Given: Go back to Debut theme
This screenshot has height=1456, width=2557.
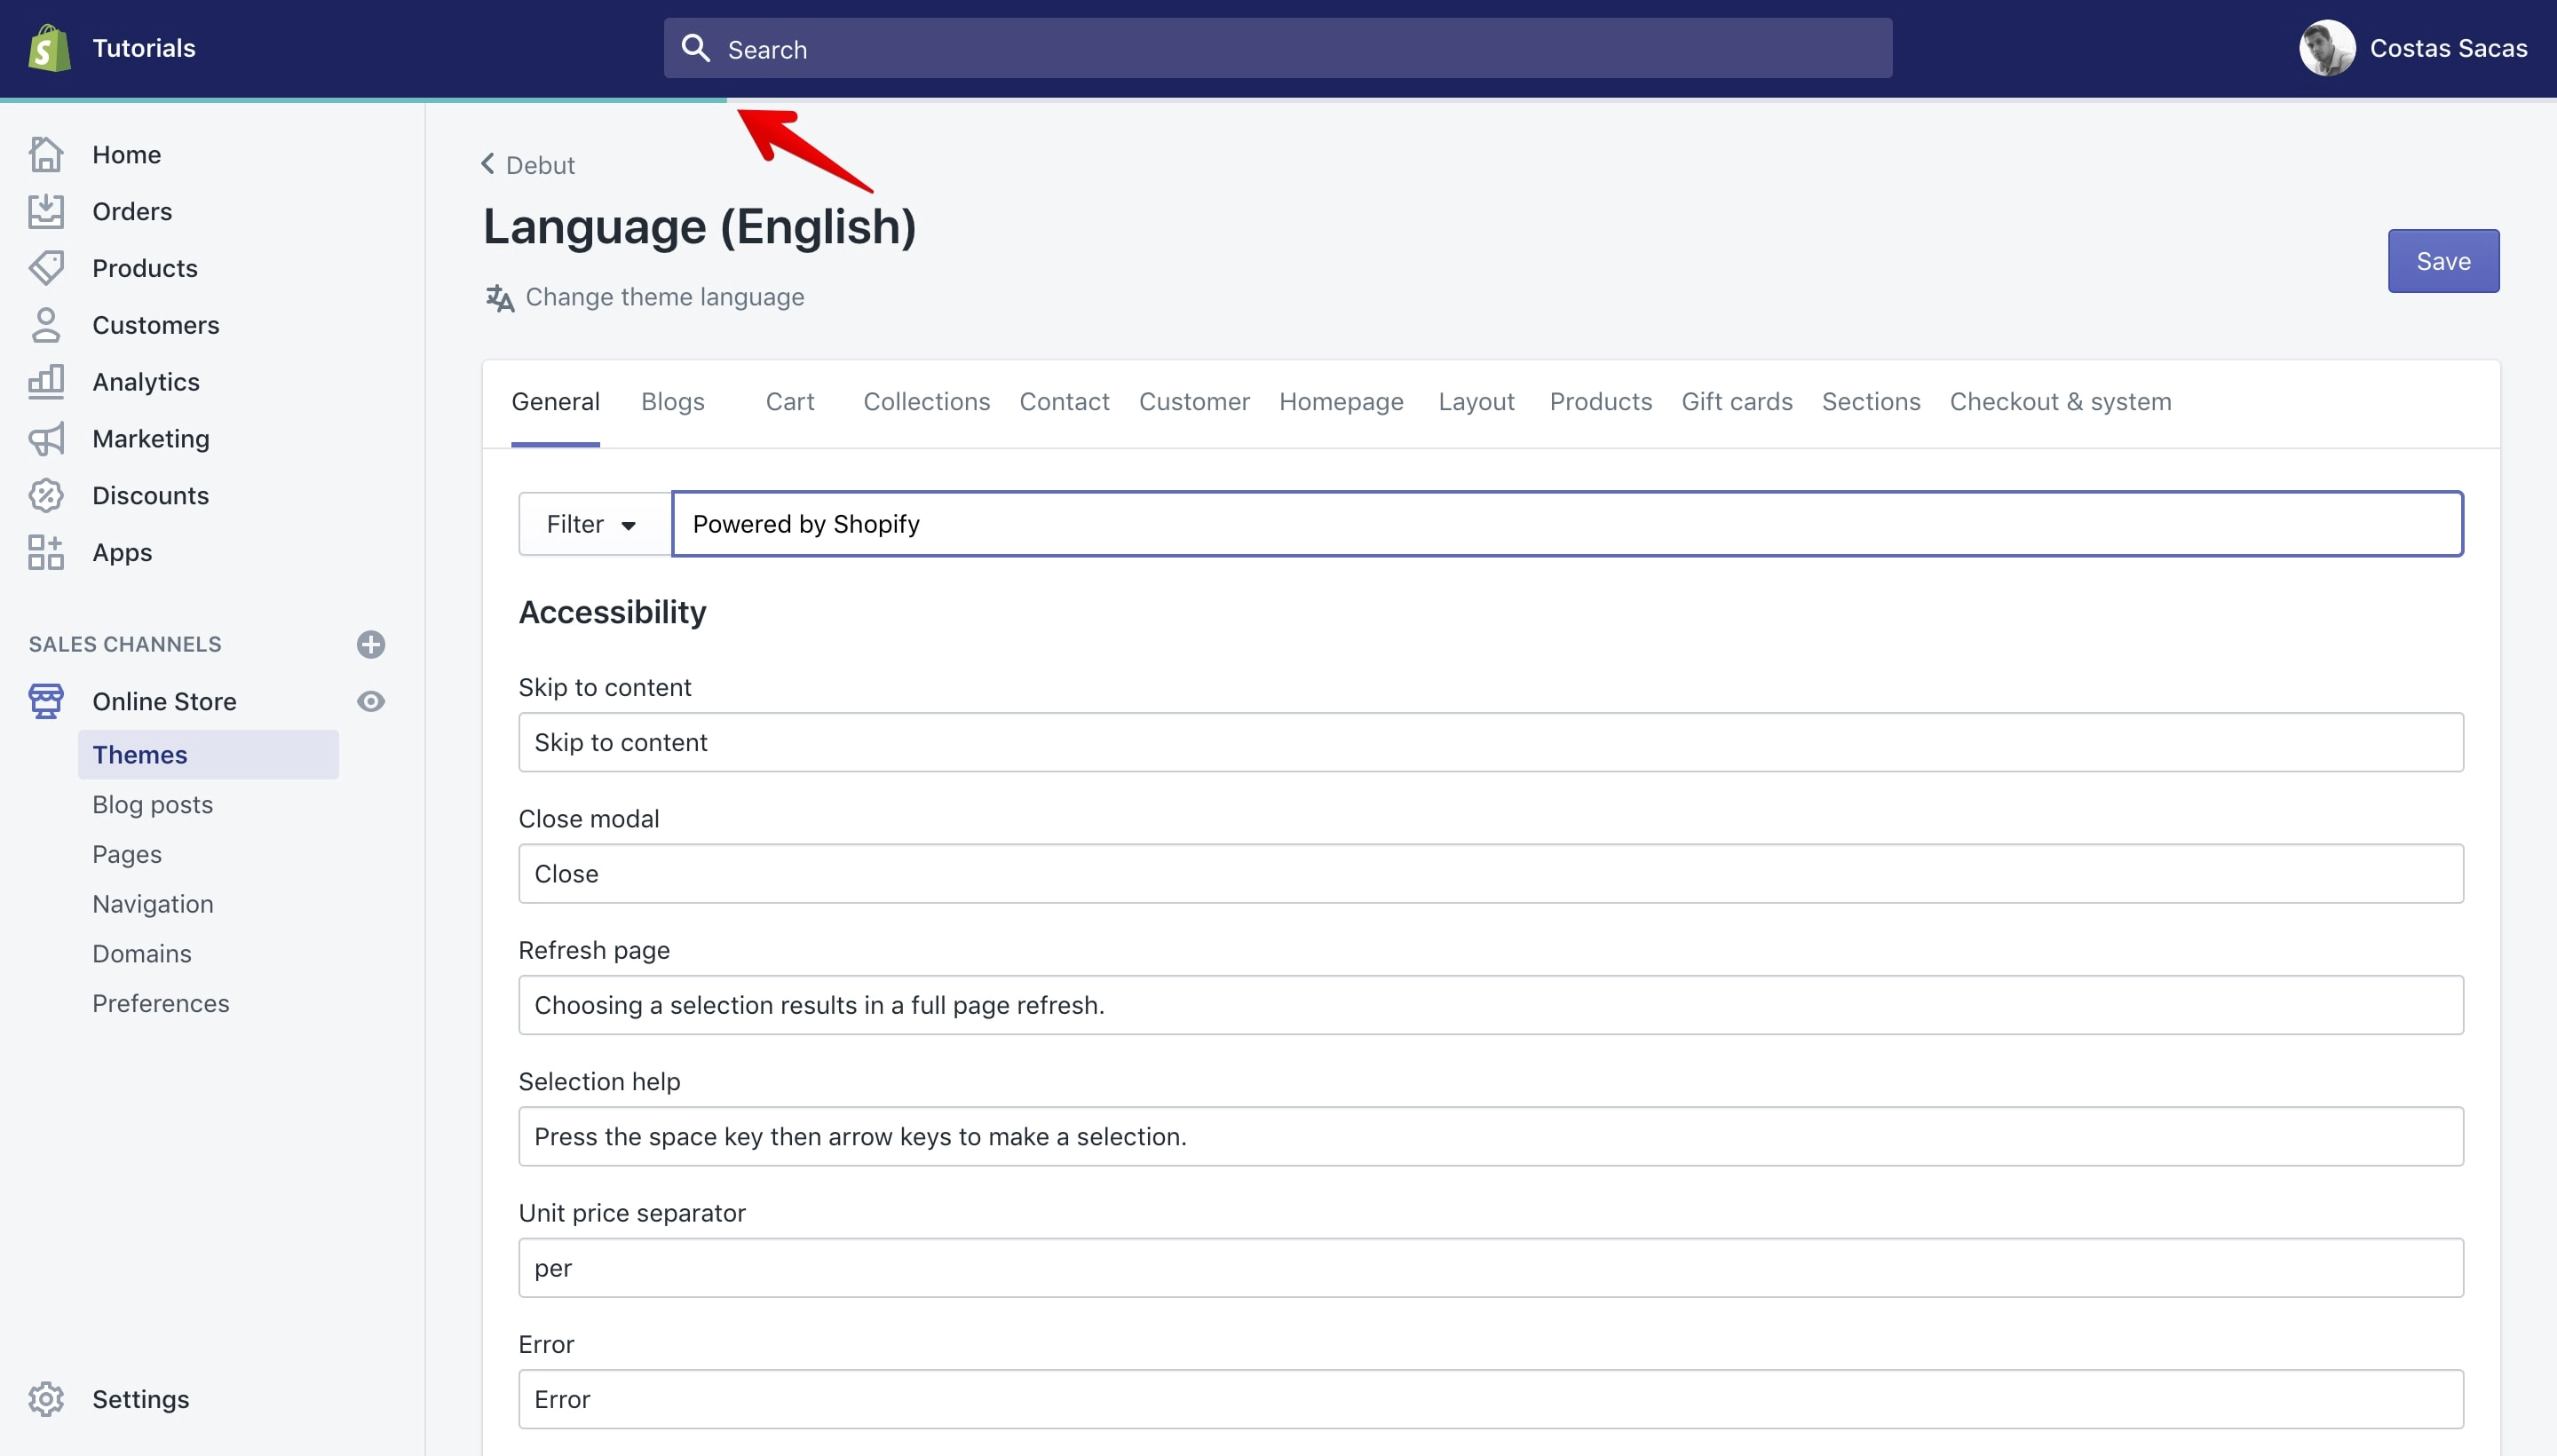Looking at the screenshot, I should [540, 165].
